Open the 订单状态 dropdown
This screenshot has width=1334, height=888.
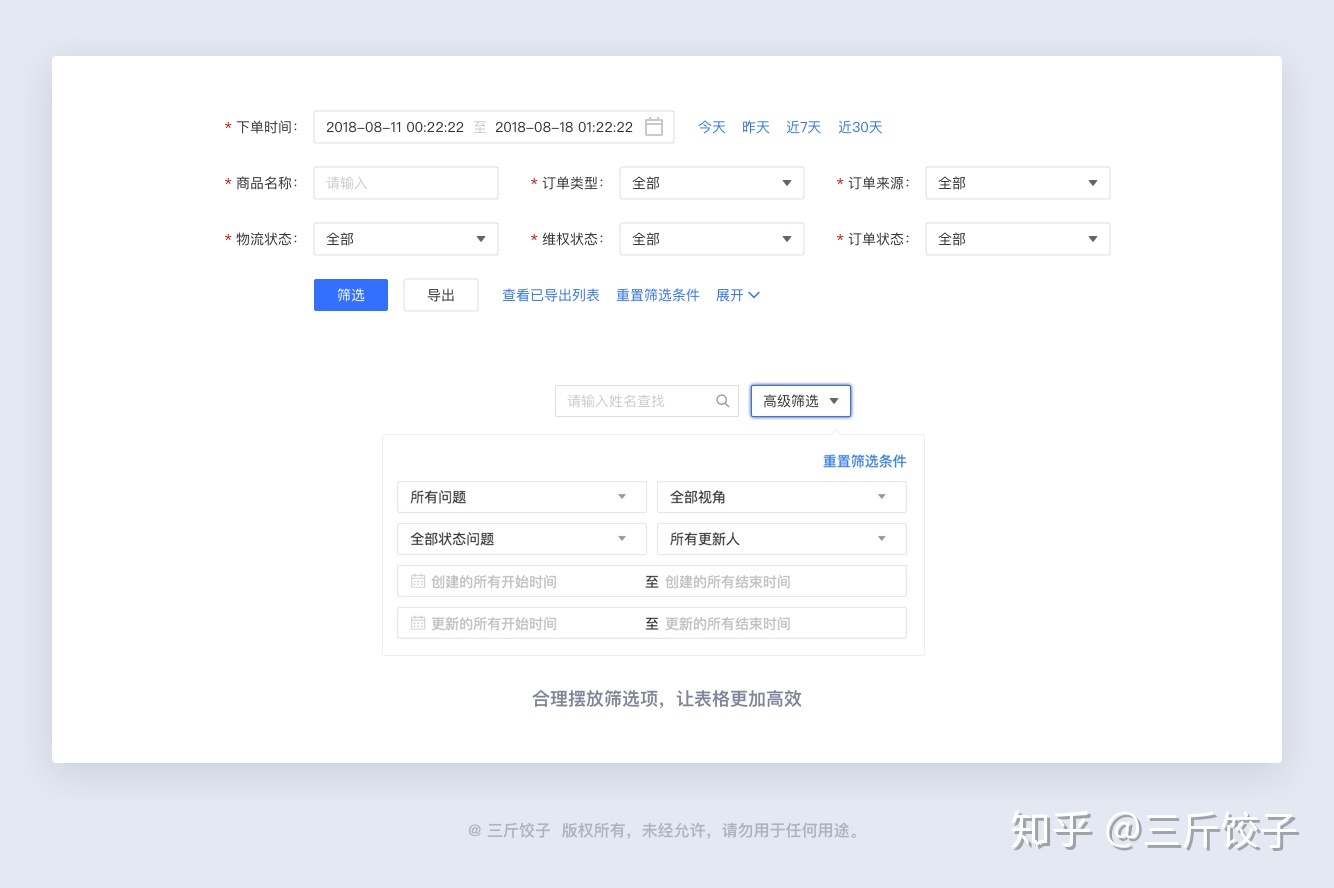(1018, 239)
